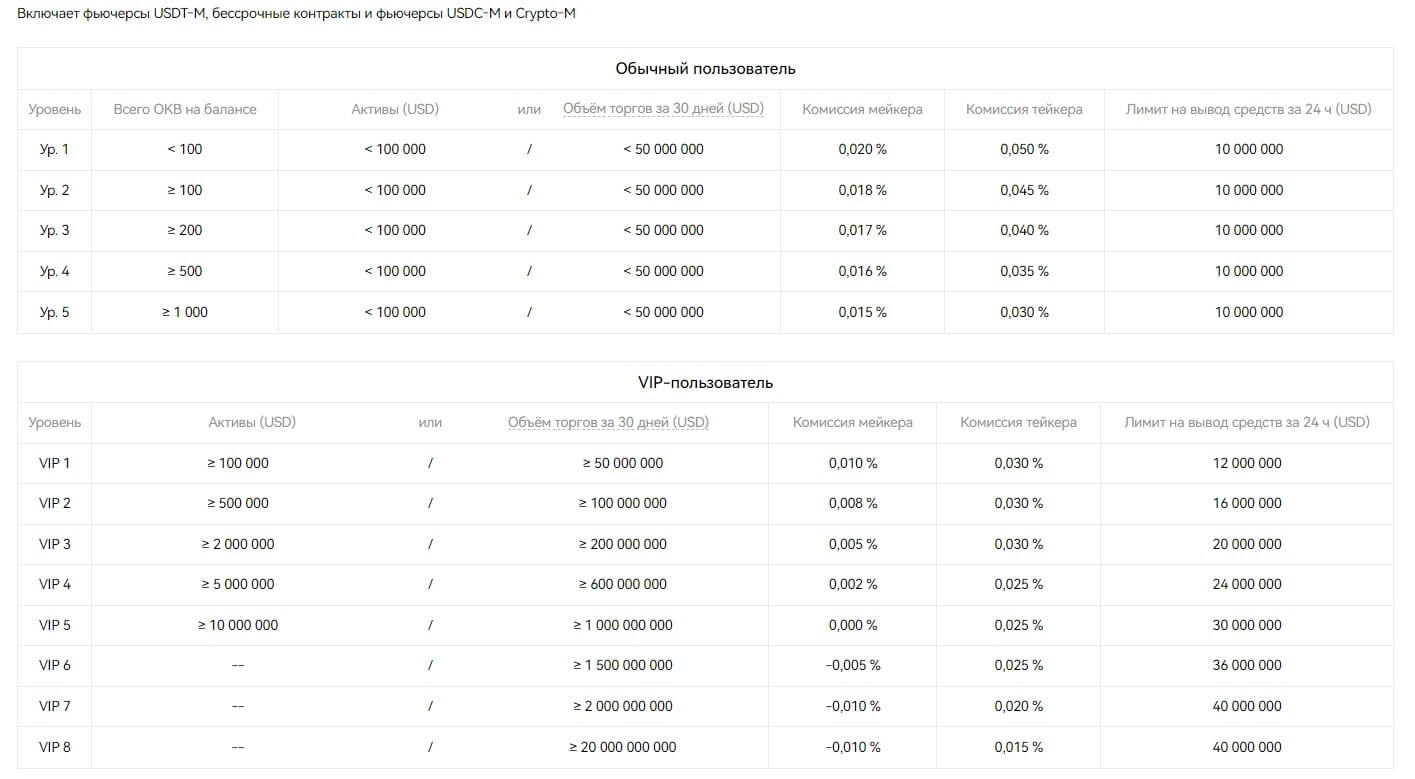The width and height of the screenshot is (1415, 779).
Task: Click the "-0,005 %" maker fee cell
Action: [852, 665]
